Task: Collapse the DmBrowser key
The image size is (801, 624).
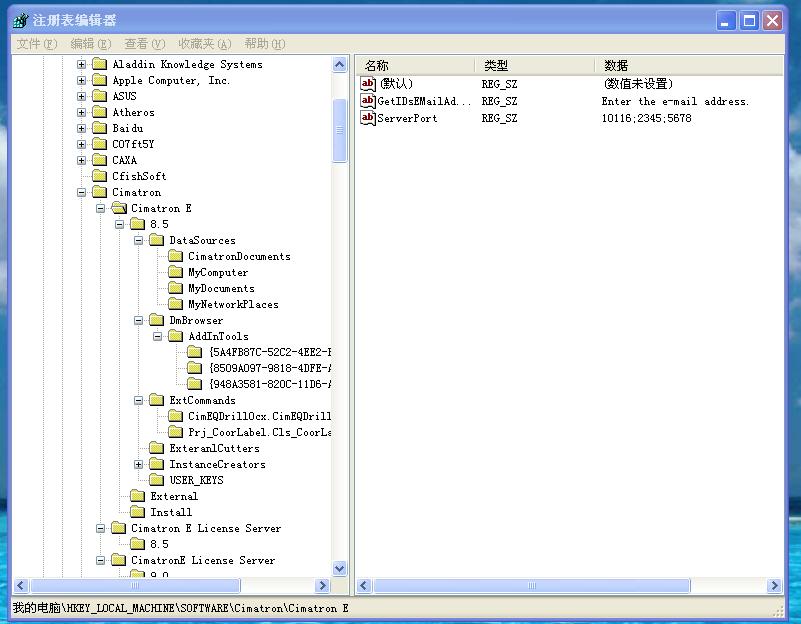Action: [138, 320]
